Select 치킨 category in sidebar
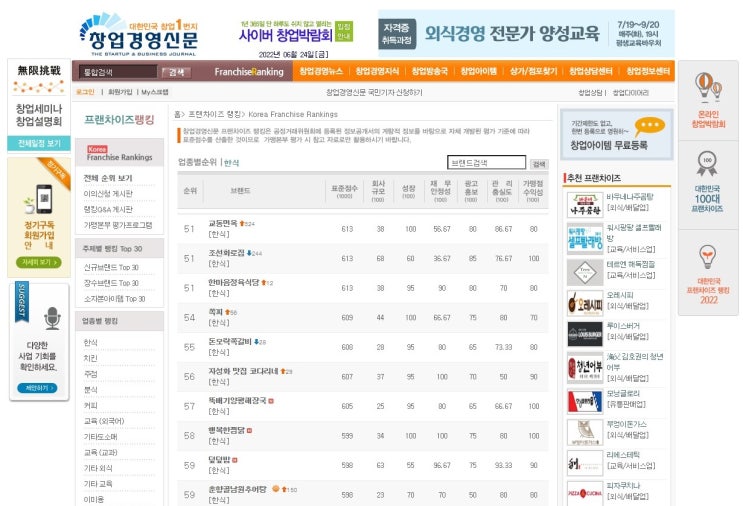 click(x=91, y=358)
